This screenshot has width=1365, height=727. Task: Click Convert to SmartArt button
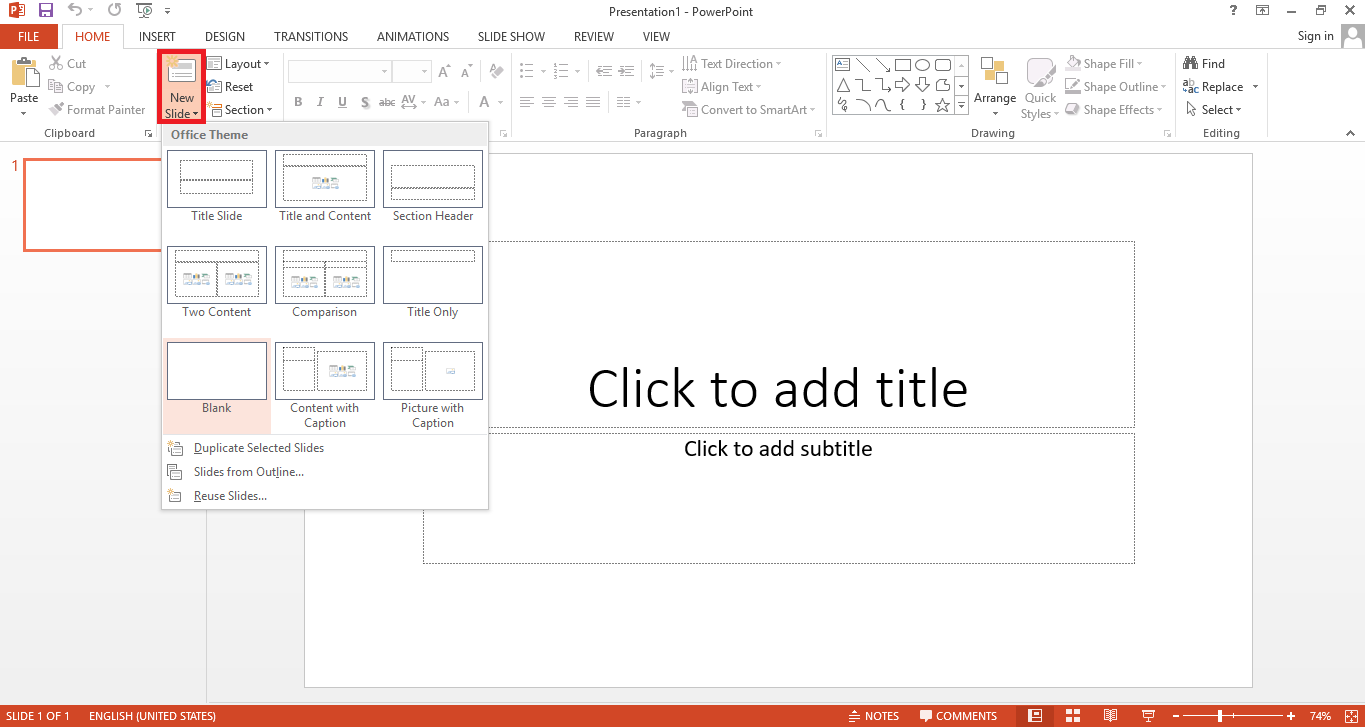click(x=749, y=110)
